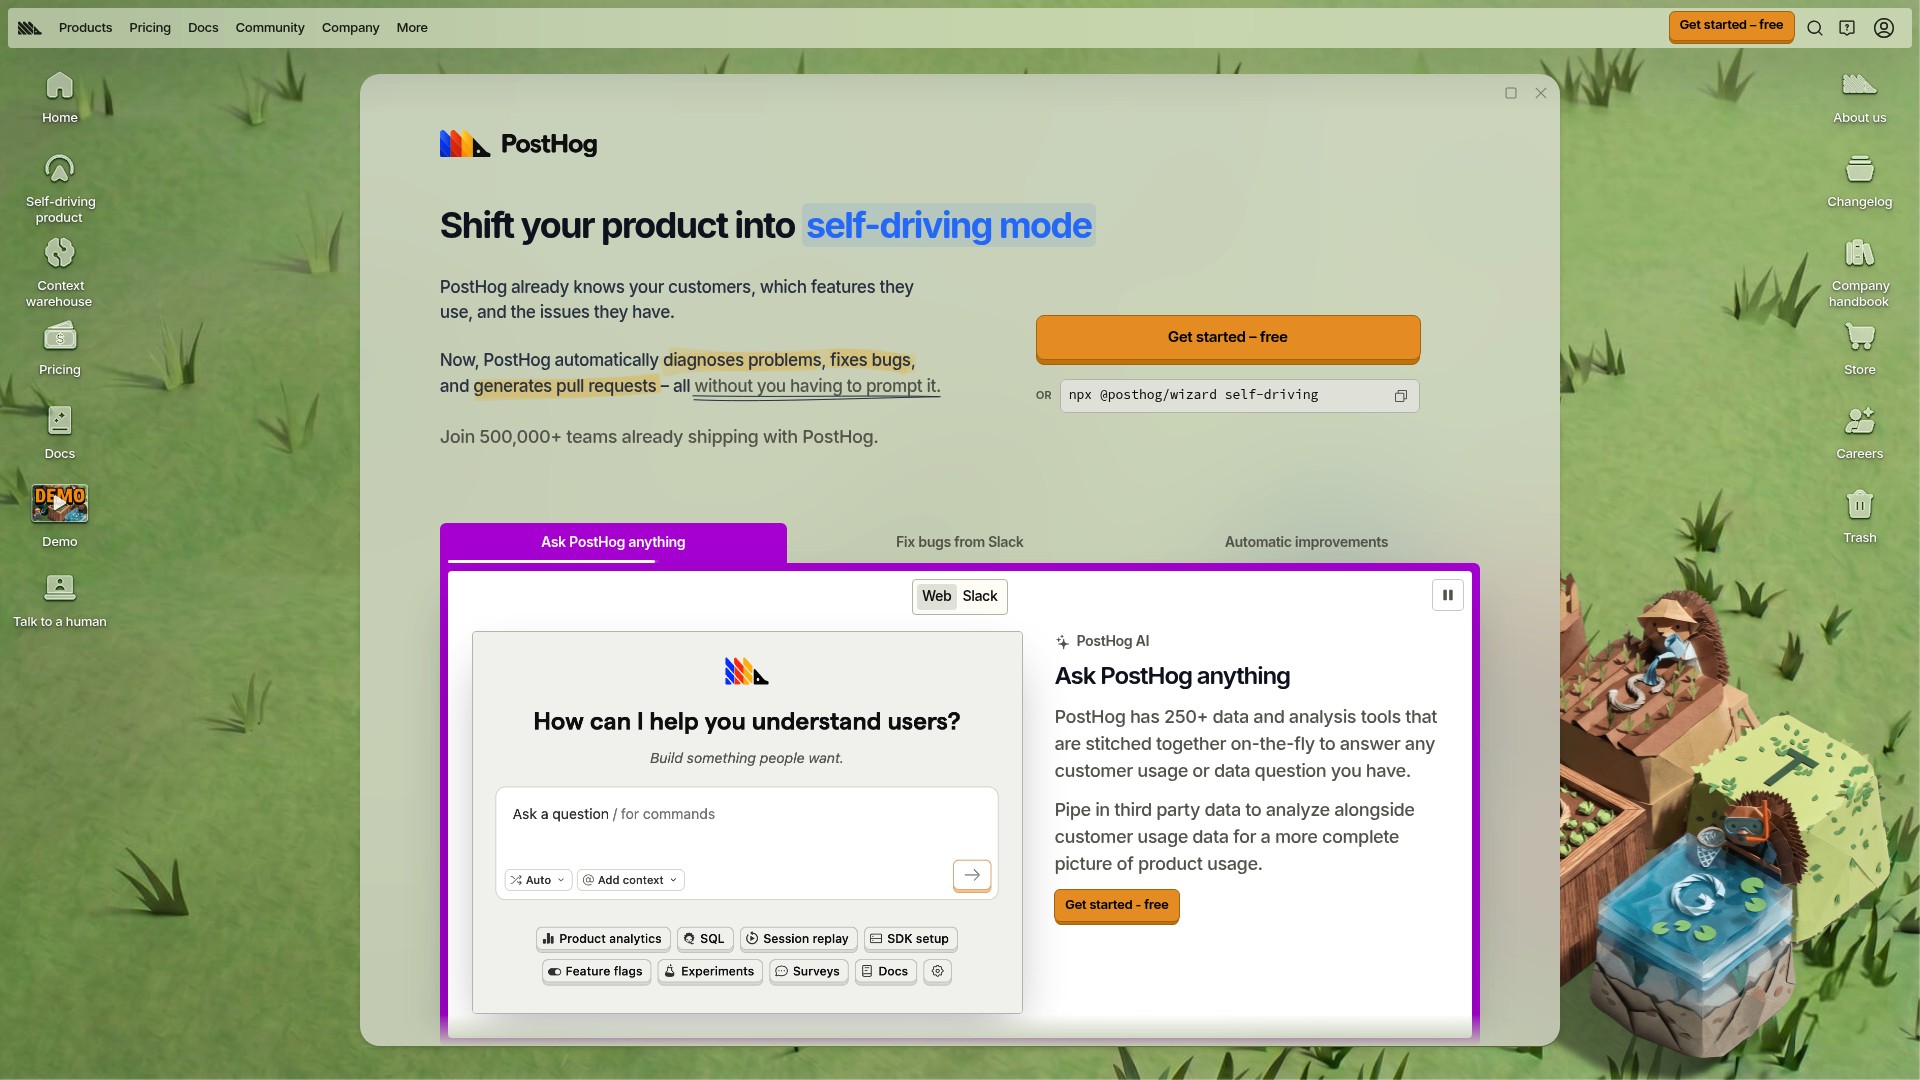1920x1080 pixels.
Task: Open the Company menu
Action: (x=351, y=28)
